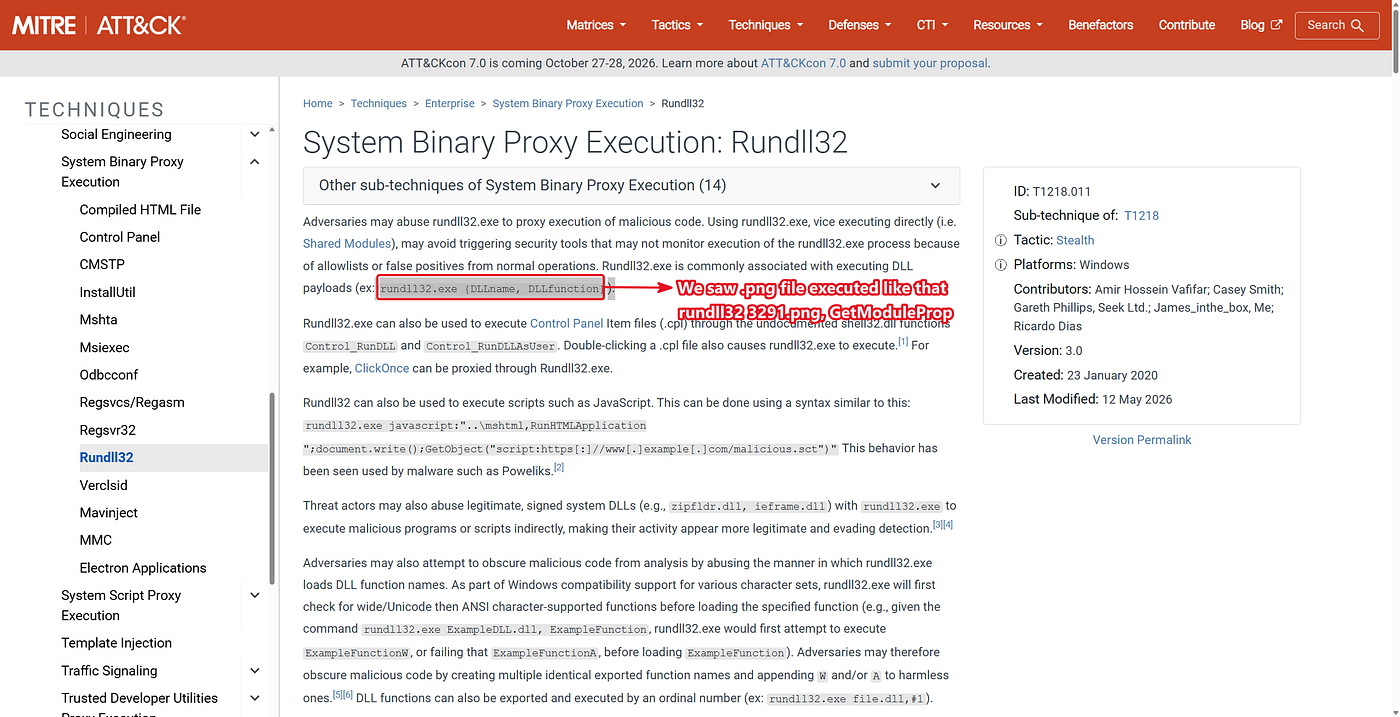
Task: Expand Trusted Developer Utilities chevron
Action: (x=255, y=698)
